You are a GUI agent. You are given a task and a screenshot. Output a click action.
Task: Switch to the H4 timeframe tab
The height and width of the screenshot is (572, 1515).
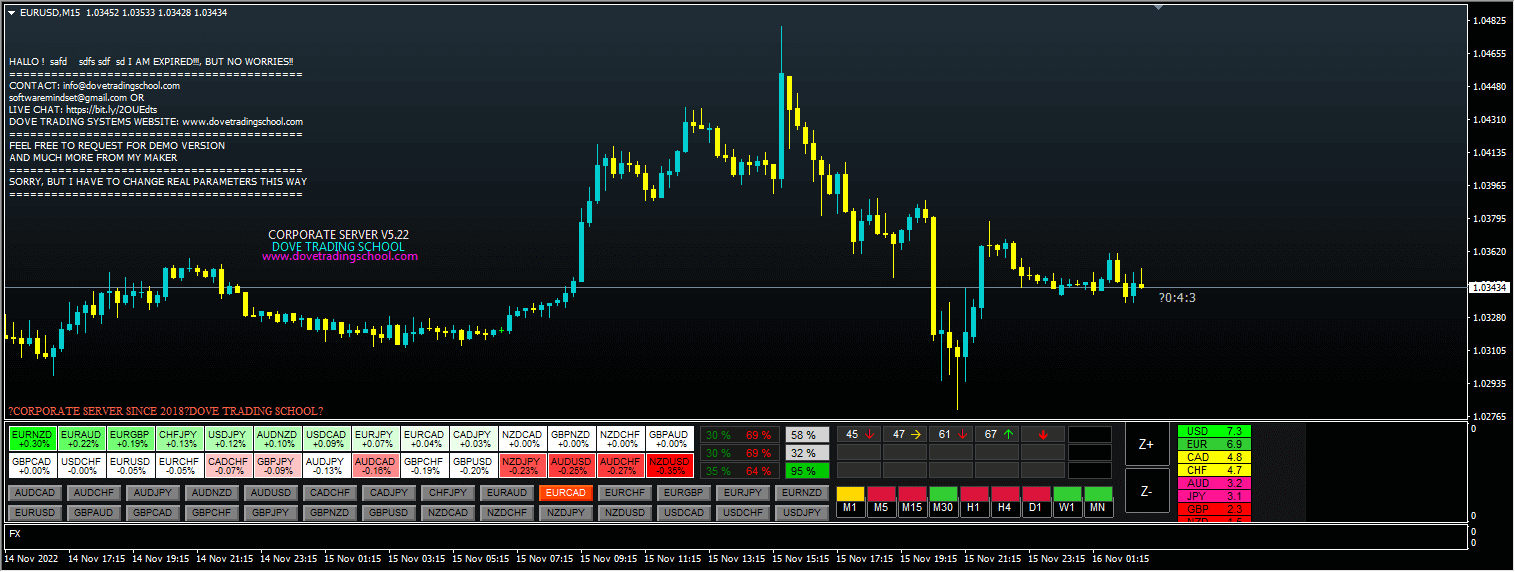pos(1005,509)
